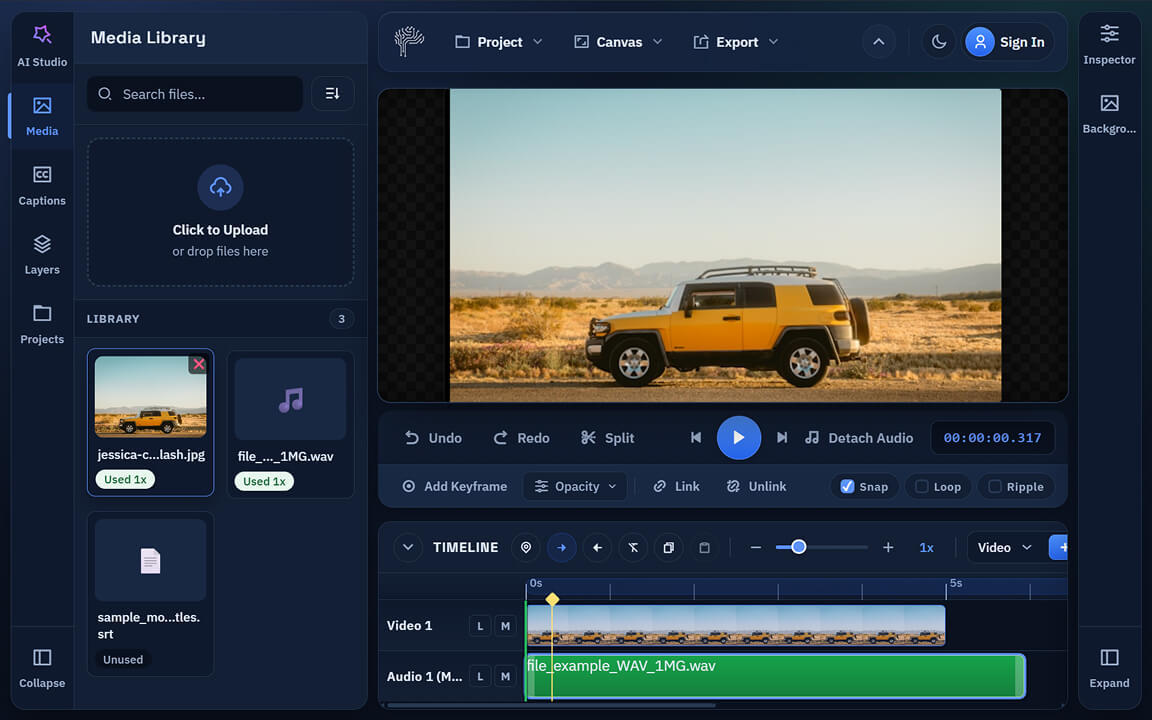Click the timeline marker pin icon
The image size is (1152, 720).
click(x=525, y=548)
